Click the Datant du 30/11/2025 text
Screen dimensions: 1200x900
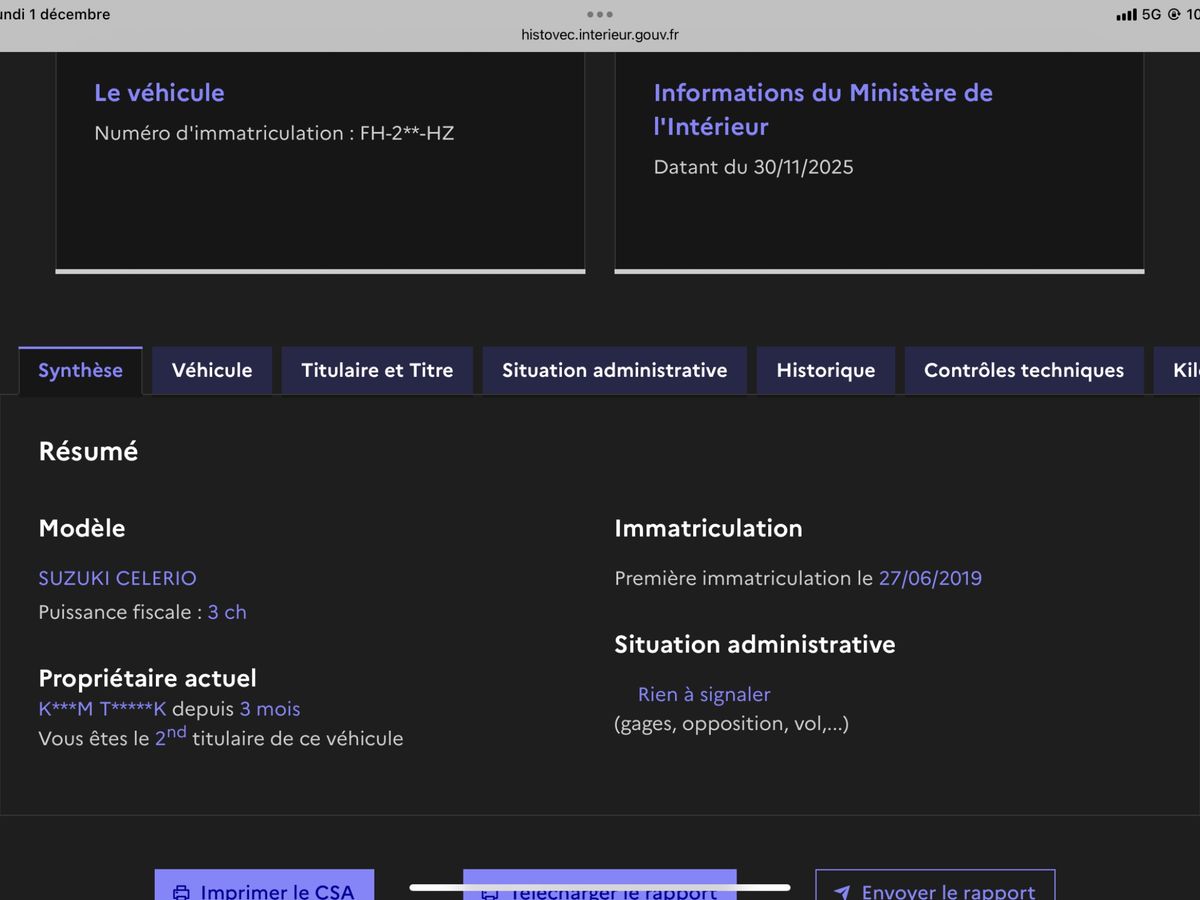pos(753,167)
